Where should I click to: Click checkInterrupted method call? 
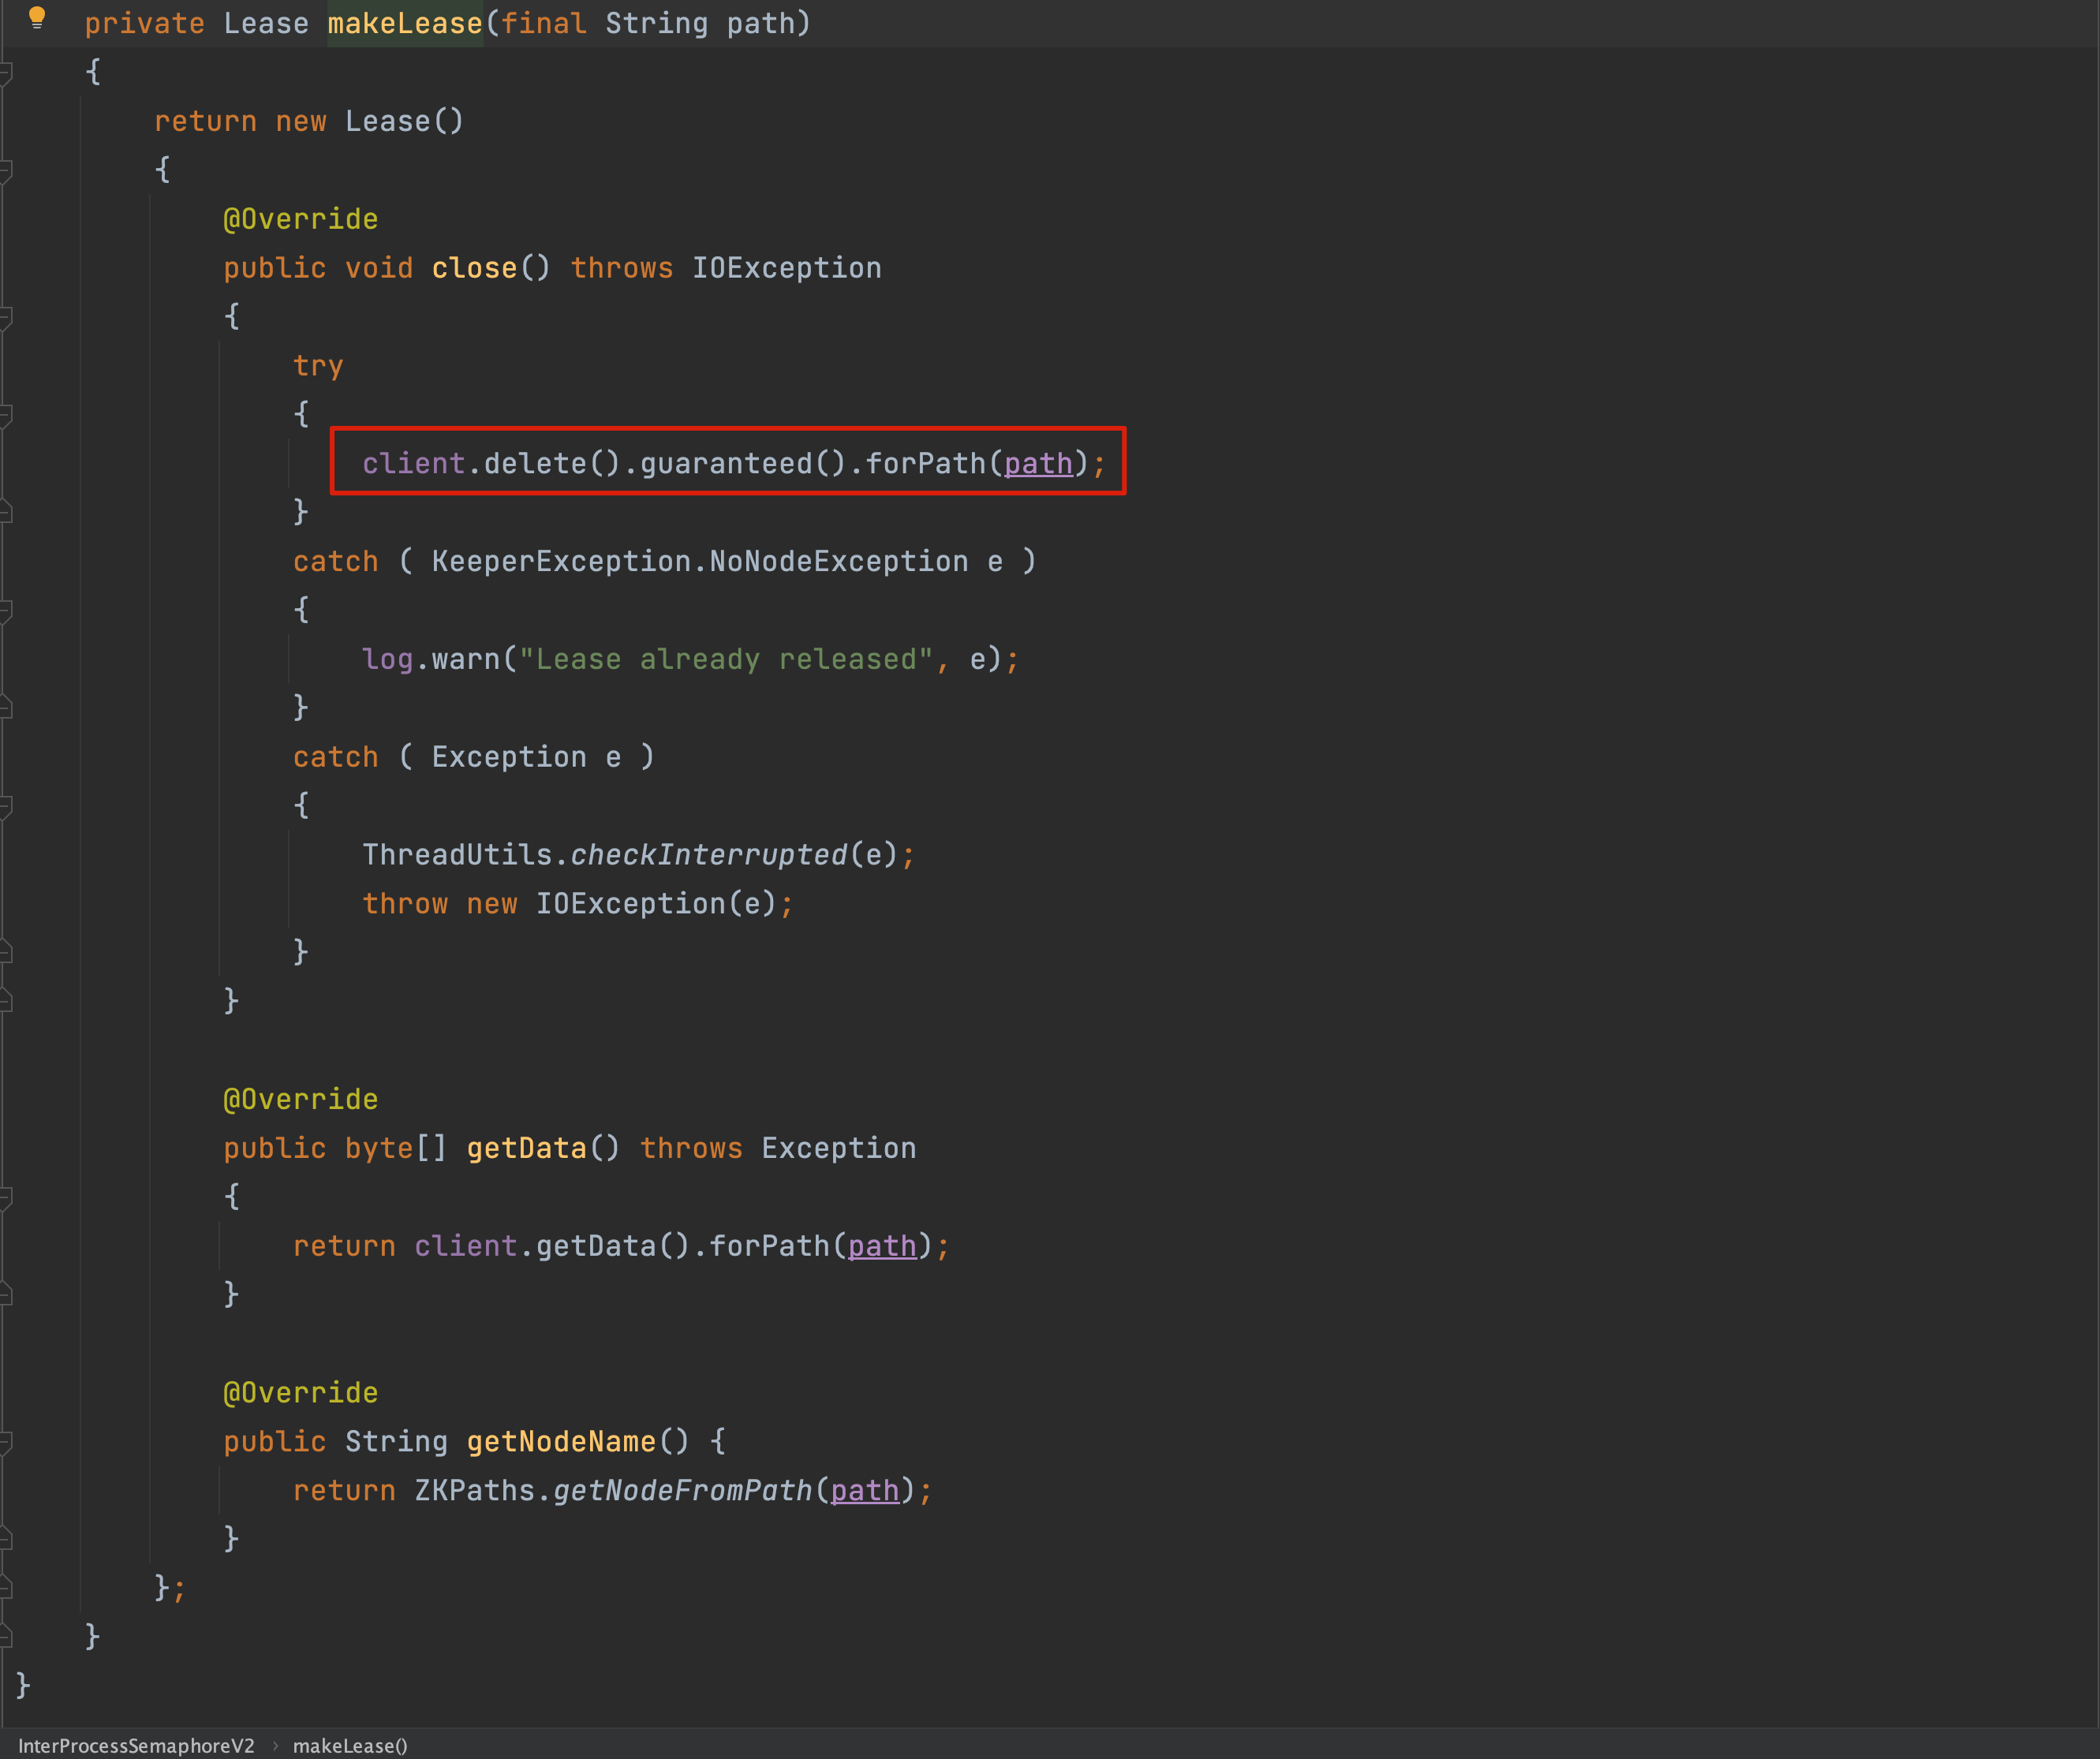click(x=709, y=855)
